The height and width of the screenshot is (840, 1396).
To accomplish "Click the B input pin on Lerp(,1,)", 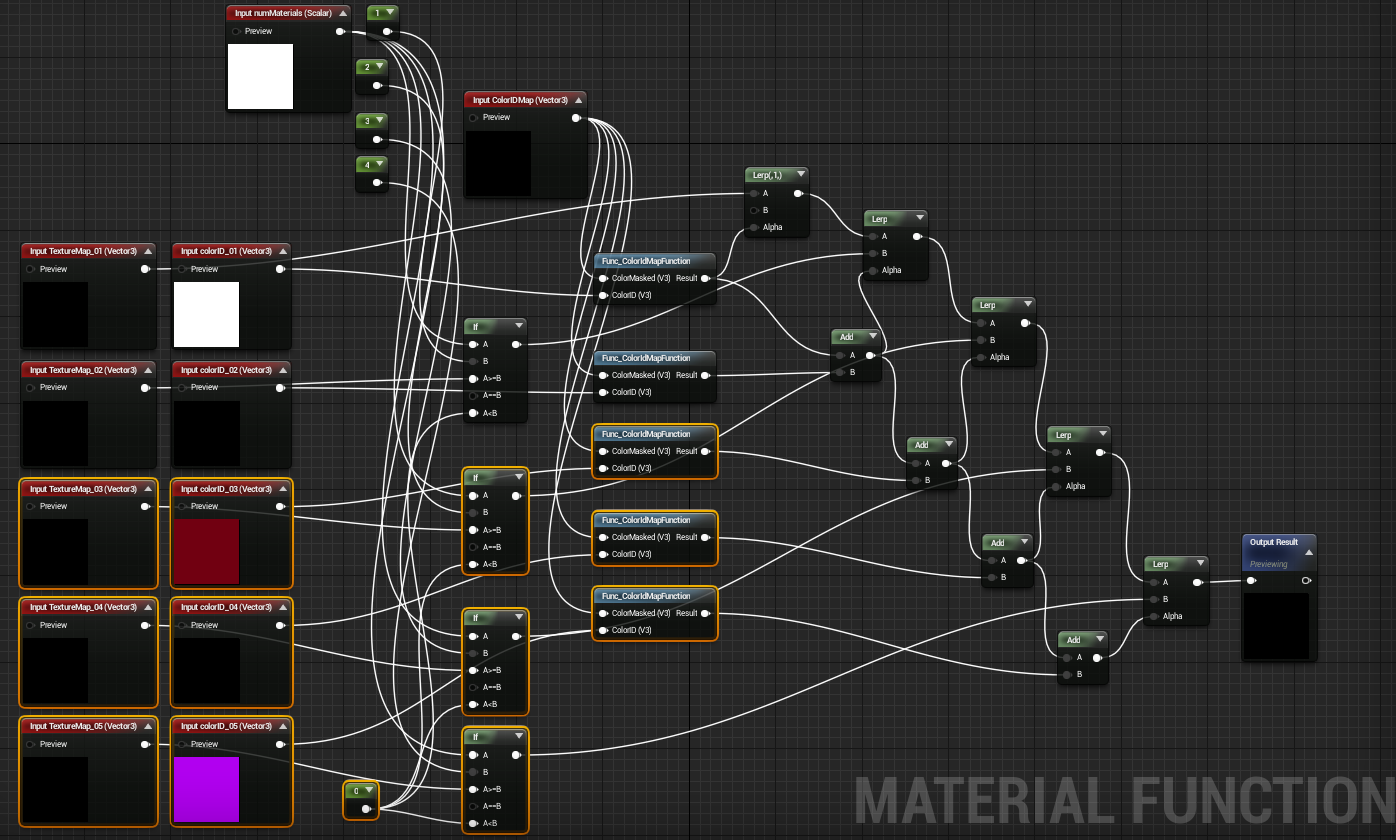I will (753, 210).
